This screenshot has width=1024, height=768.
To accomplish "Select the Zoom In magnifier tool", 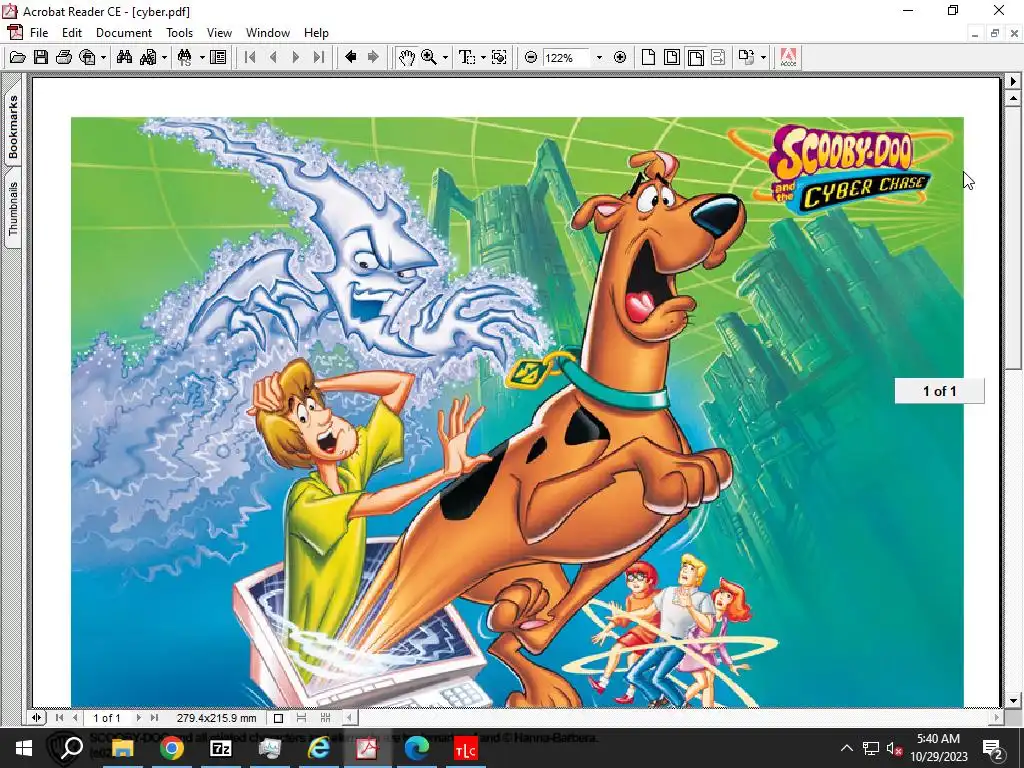I will point(429,57).
